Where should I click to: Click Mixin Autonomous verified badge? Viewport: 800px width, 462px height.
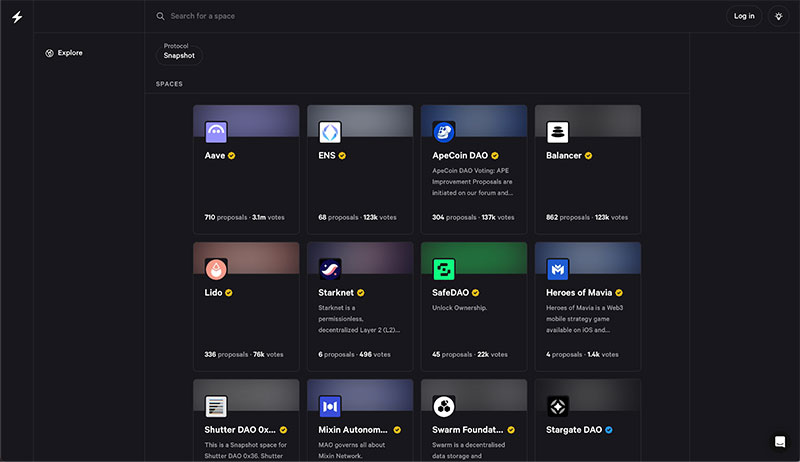coord(397,430)
